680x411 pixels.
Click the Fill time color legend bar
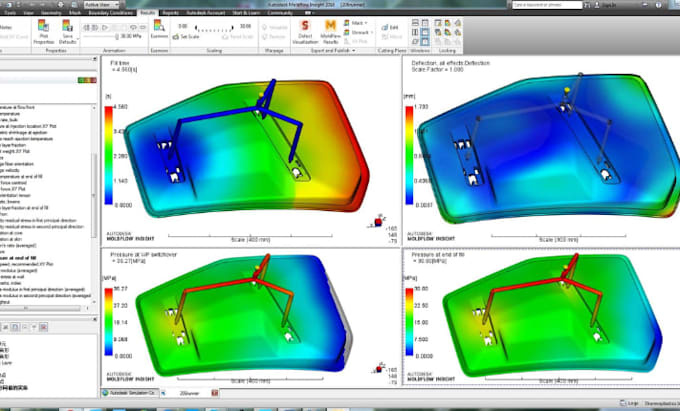pos(108,155)
